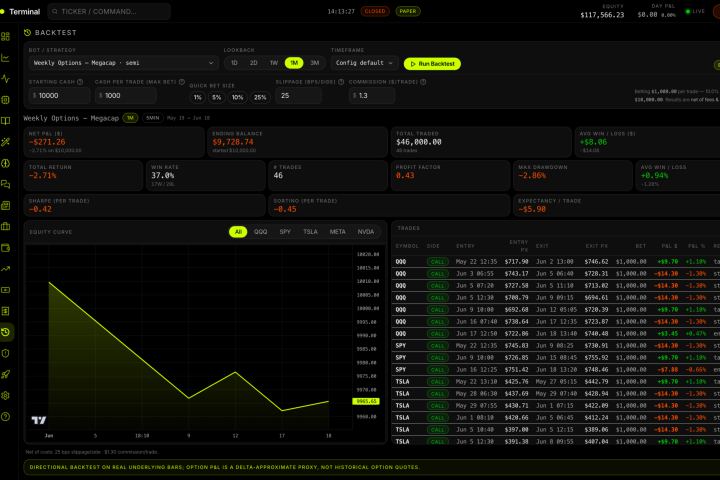The width and height of the screenshot is (720, 480).
Task: Open the settings gear icon in sidebar
Action: (6, 395)
